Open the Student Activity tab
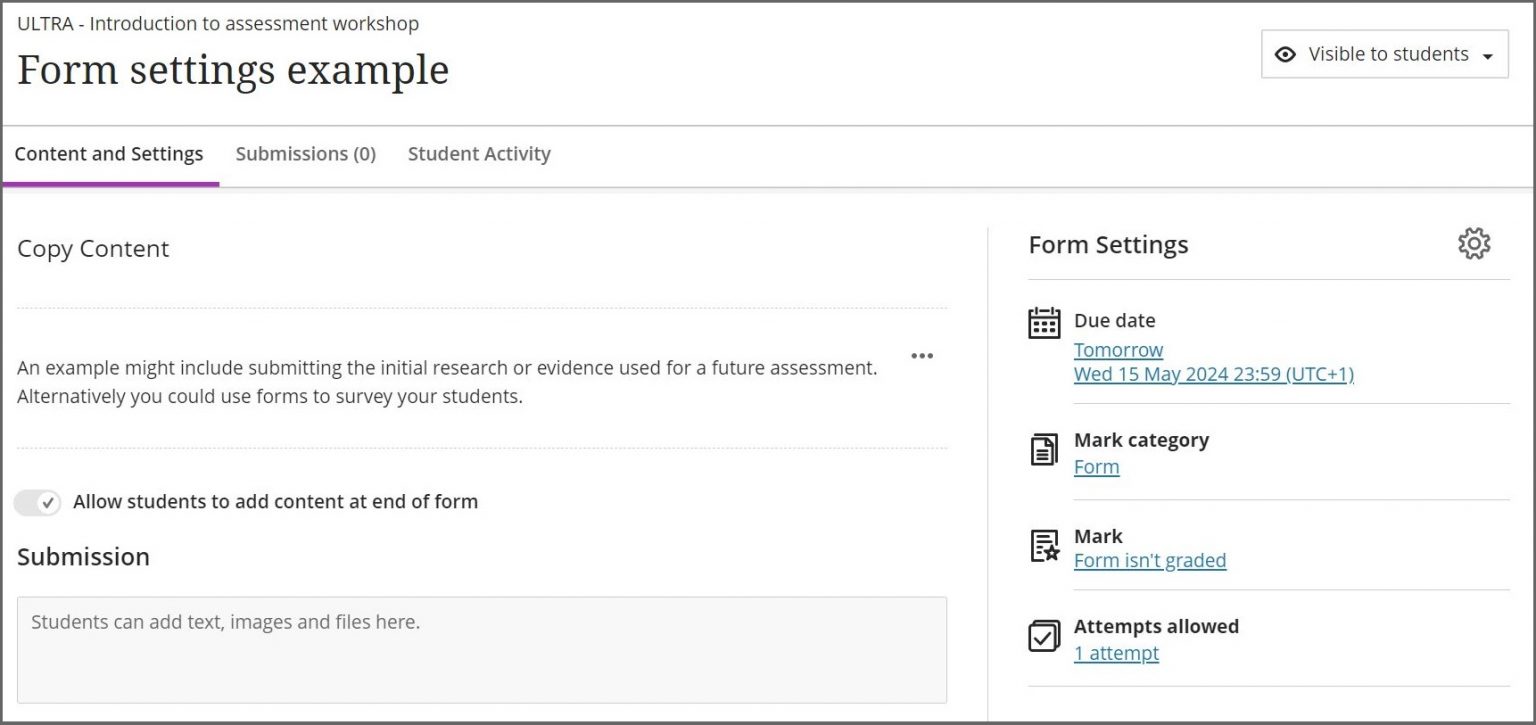This screenshot has height=725, width=1536. 479,153
